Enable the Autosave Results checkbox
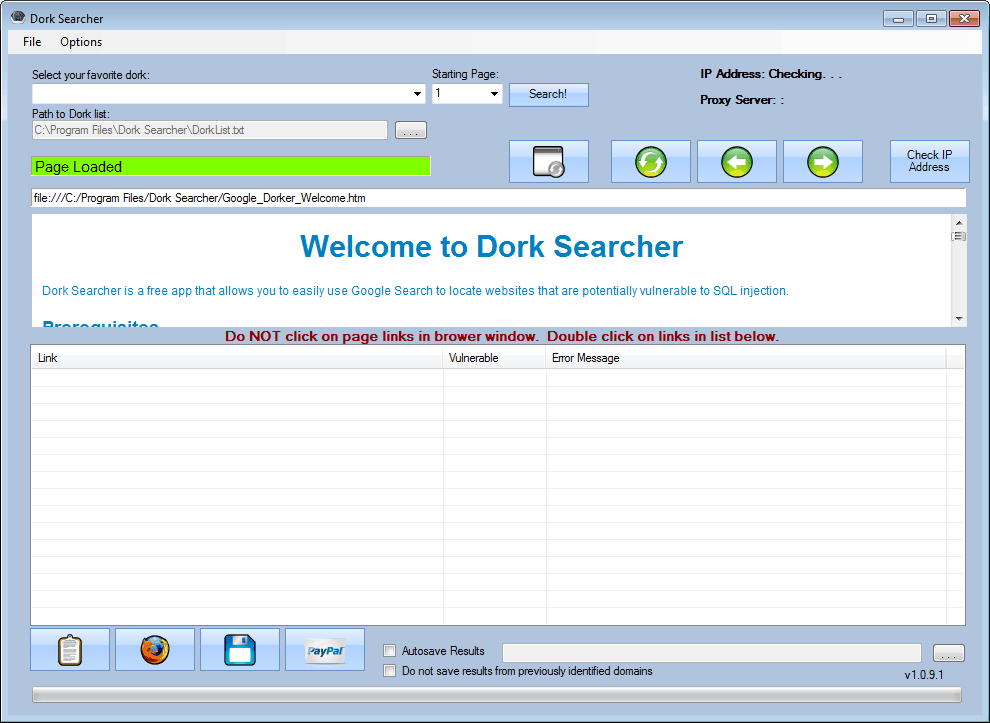Image resolution: width=990 pixels, height=723 pixels. [390, 651]
